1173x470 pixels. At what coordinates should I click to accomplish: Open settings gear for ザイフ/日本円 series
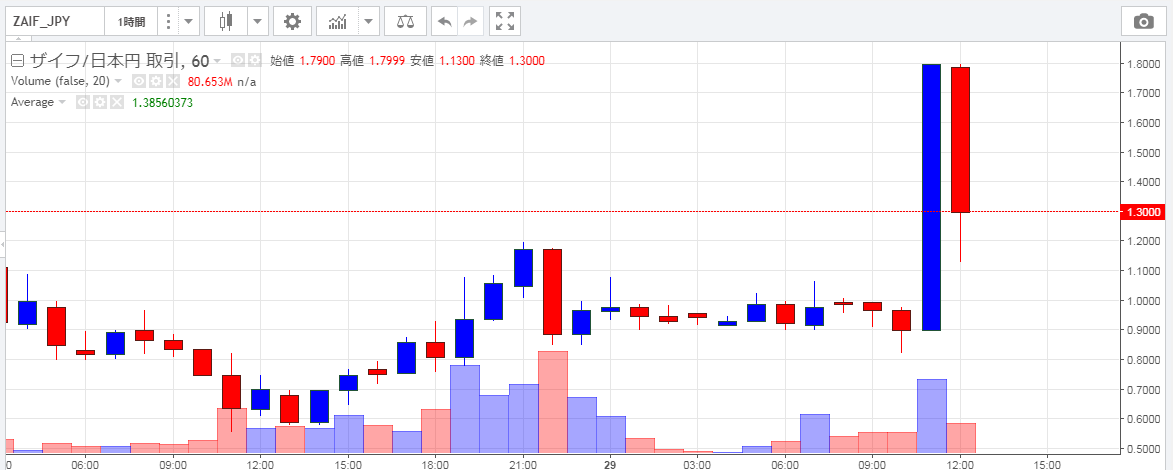[255, 61]
